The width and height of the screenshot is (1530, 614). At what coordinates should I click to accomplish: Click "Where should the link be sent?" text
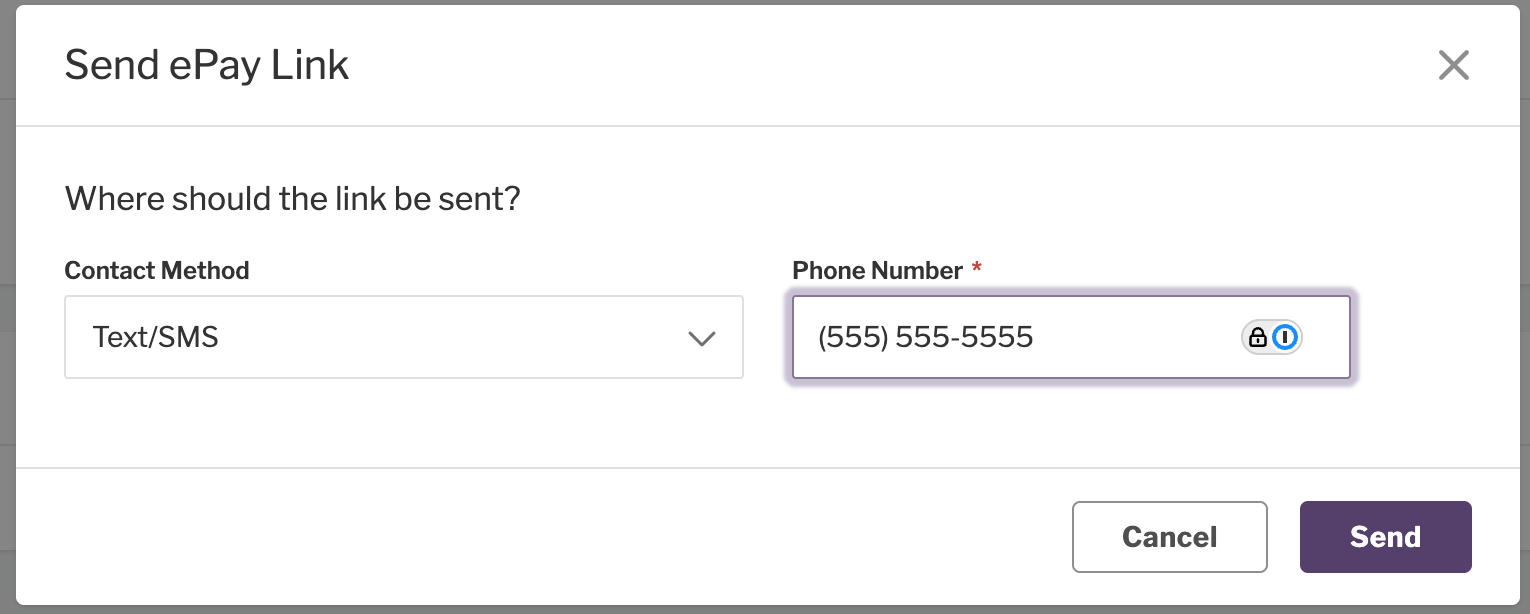293,199
